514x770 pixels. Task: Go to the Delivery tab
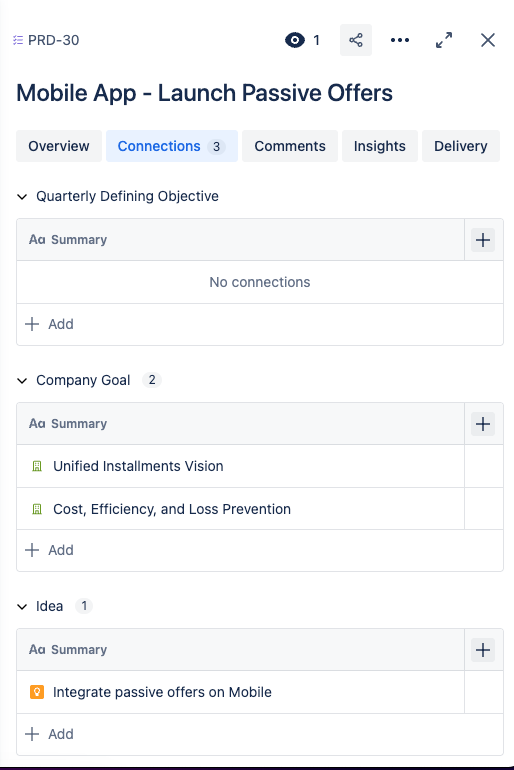pyautogui.click(x=460, y=146)
